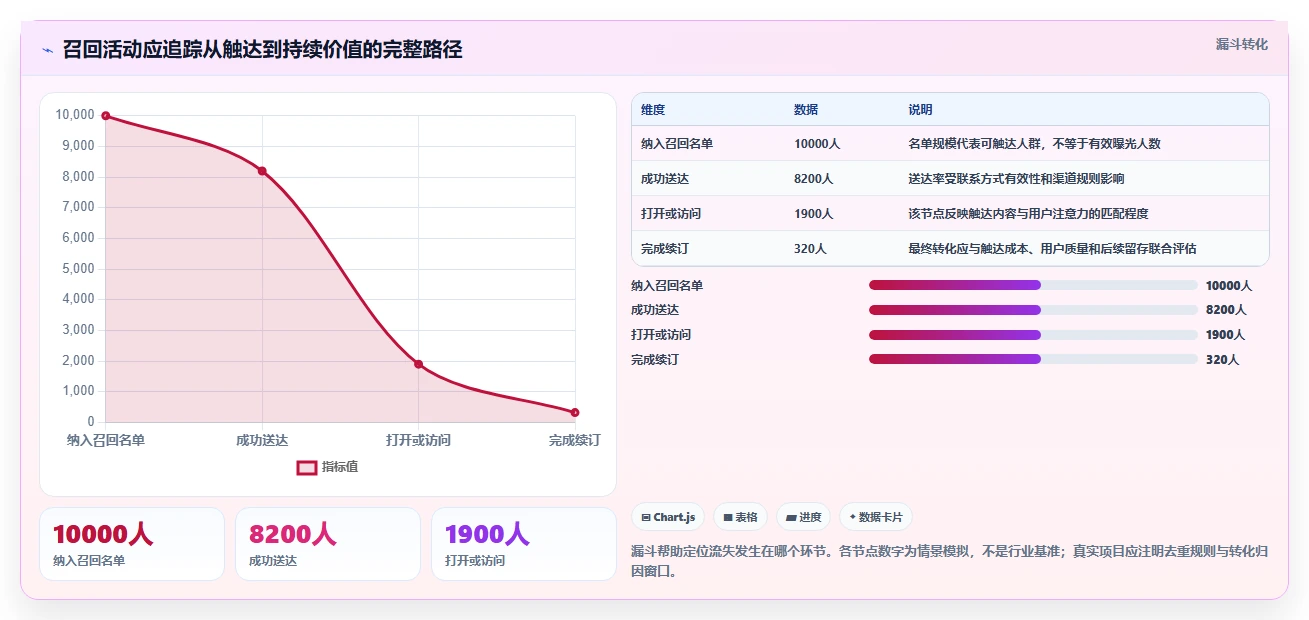1309x620 pixels.
Task: Click the chart data point for 成功送达
Action: [262, 171]
